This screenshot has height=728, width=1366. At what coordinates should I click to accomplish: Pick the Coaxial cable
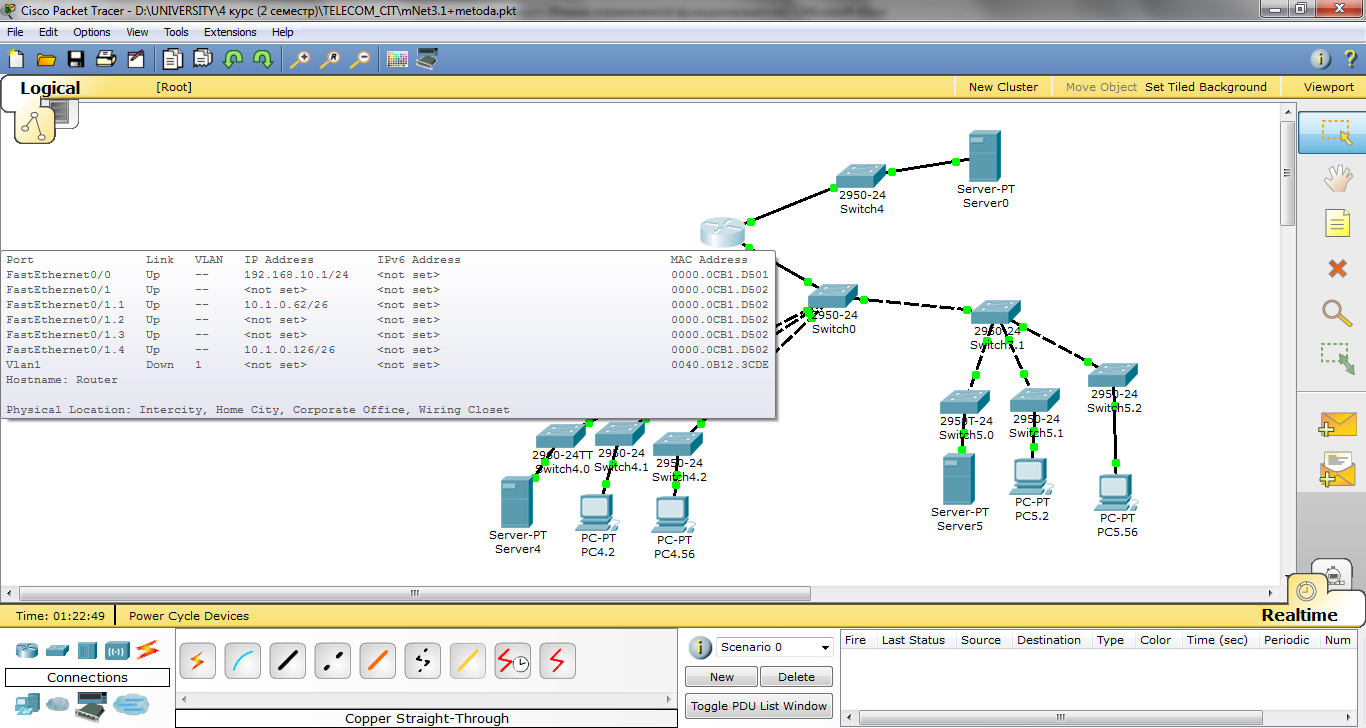tap(467, 660)
